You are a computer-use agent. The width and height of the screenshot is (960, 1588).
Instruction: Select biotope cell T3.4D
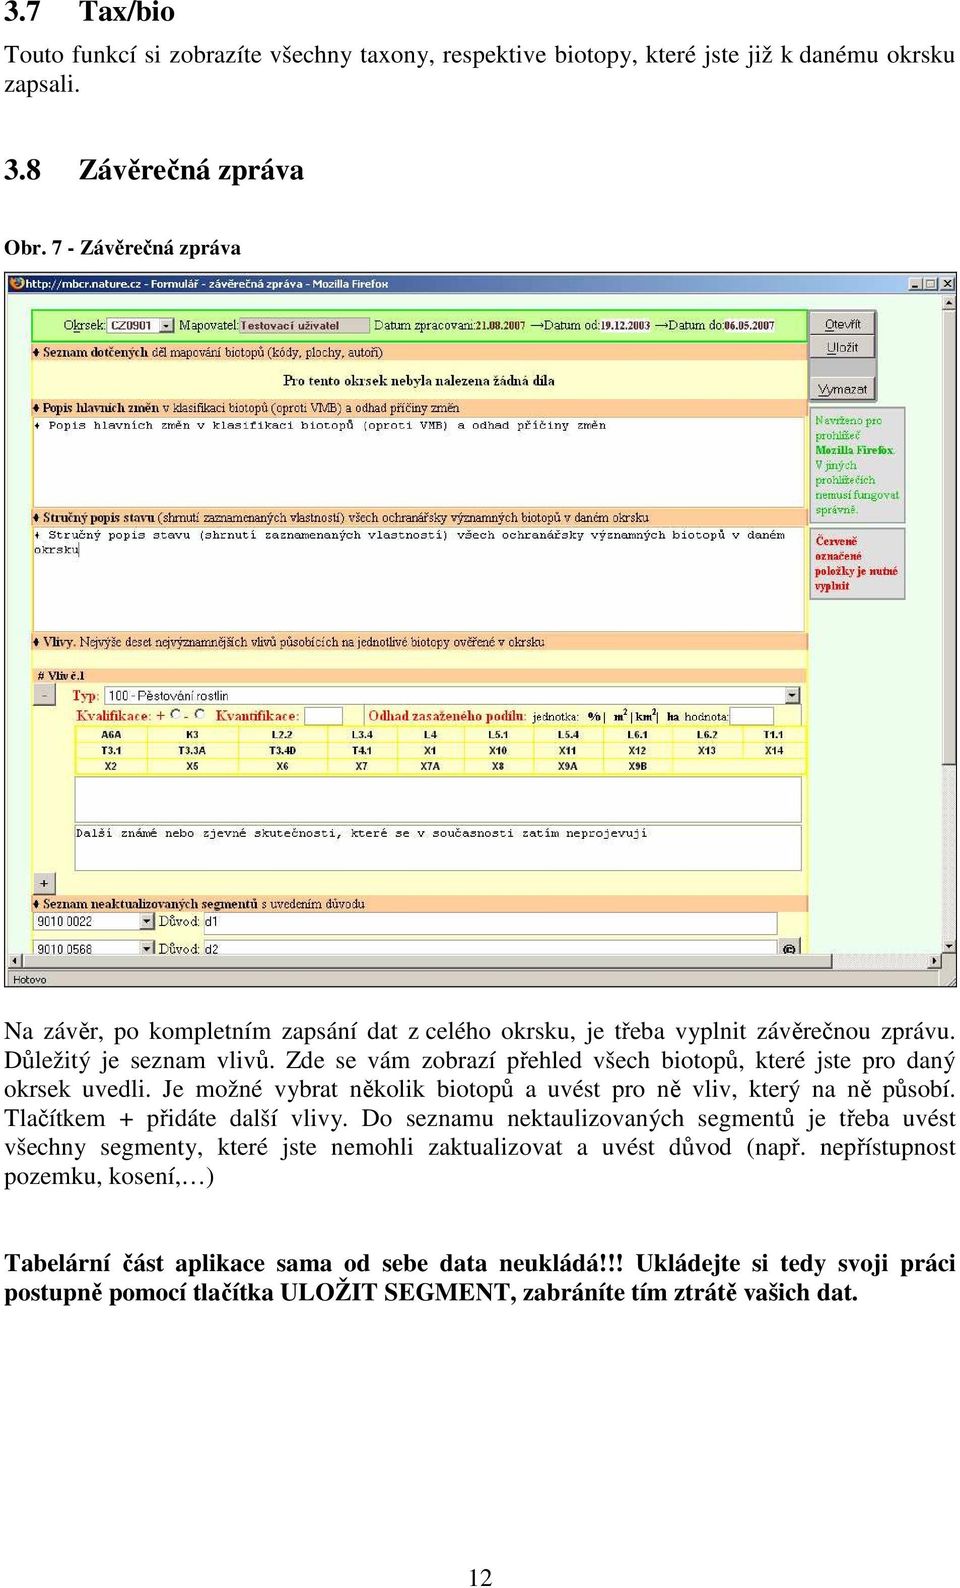click(282, 751)
